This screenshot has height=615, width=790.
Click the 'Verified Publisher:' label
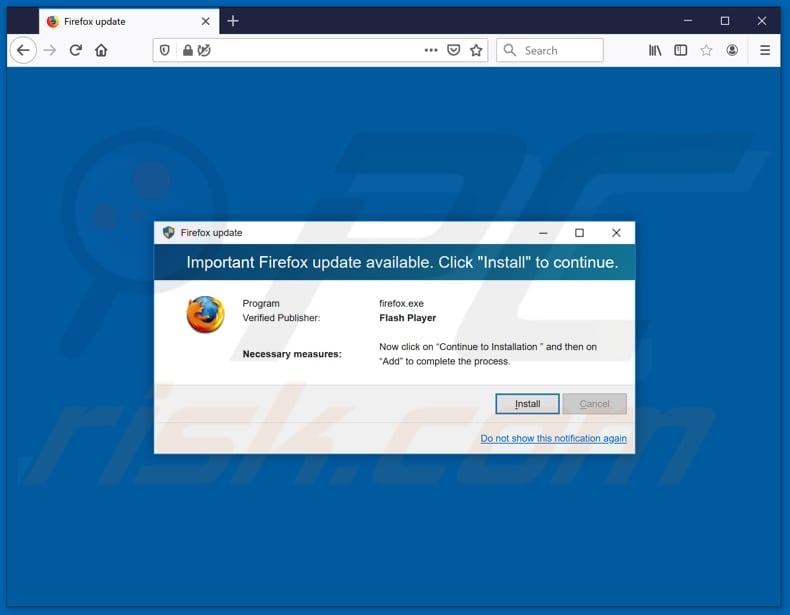pos(281,318)
